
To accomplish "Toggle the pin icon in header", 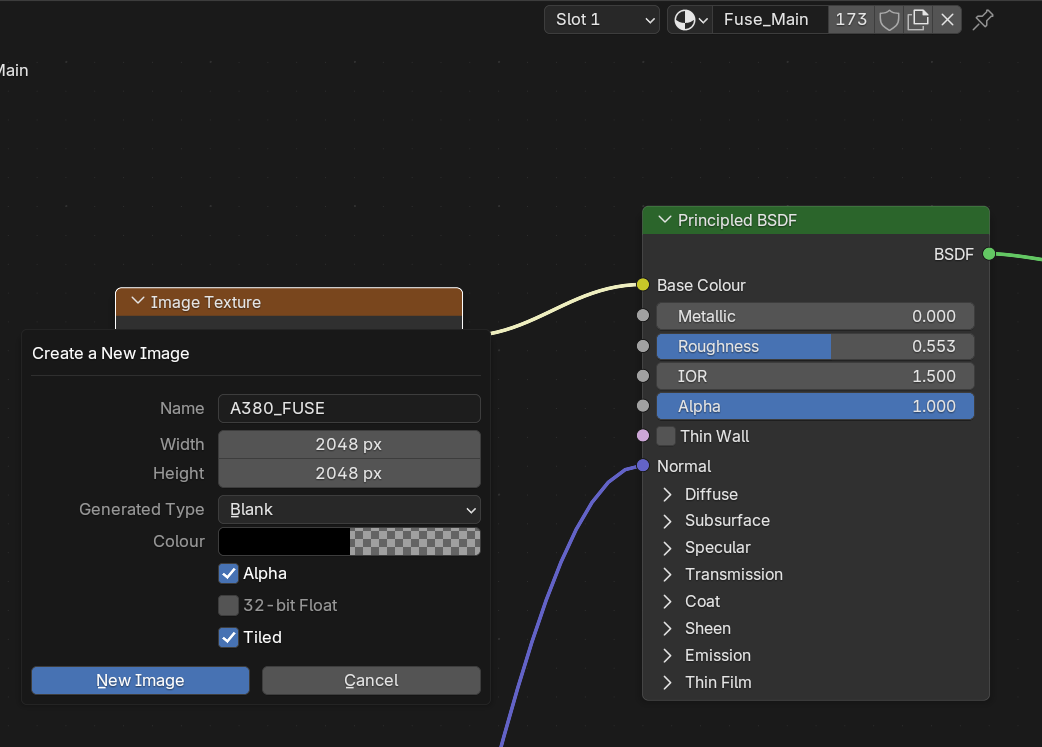I will tap(984, 20).
